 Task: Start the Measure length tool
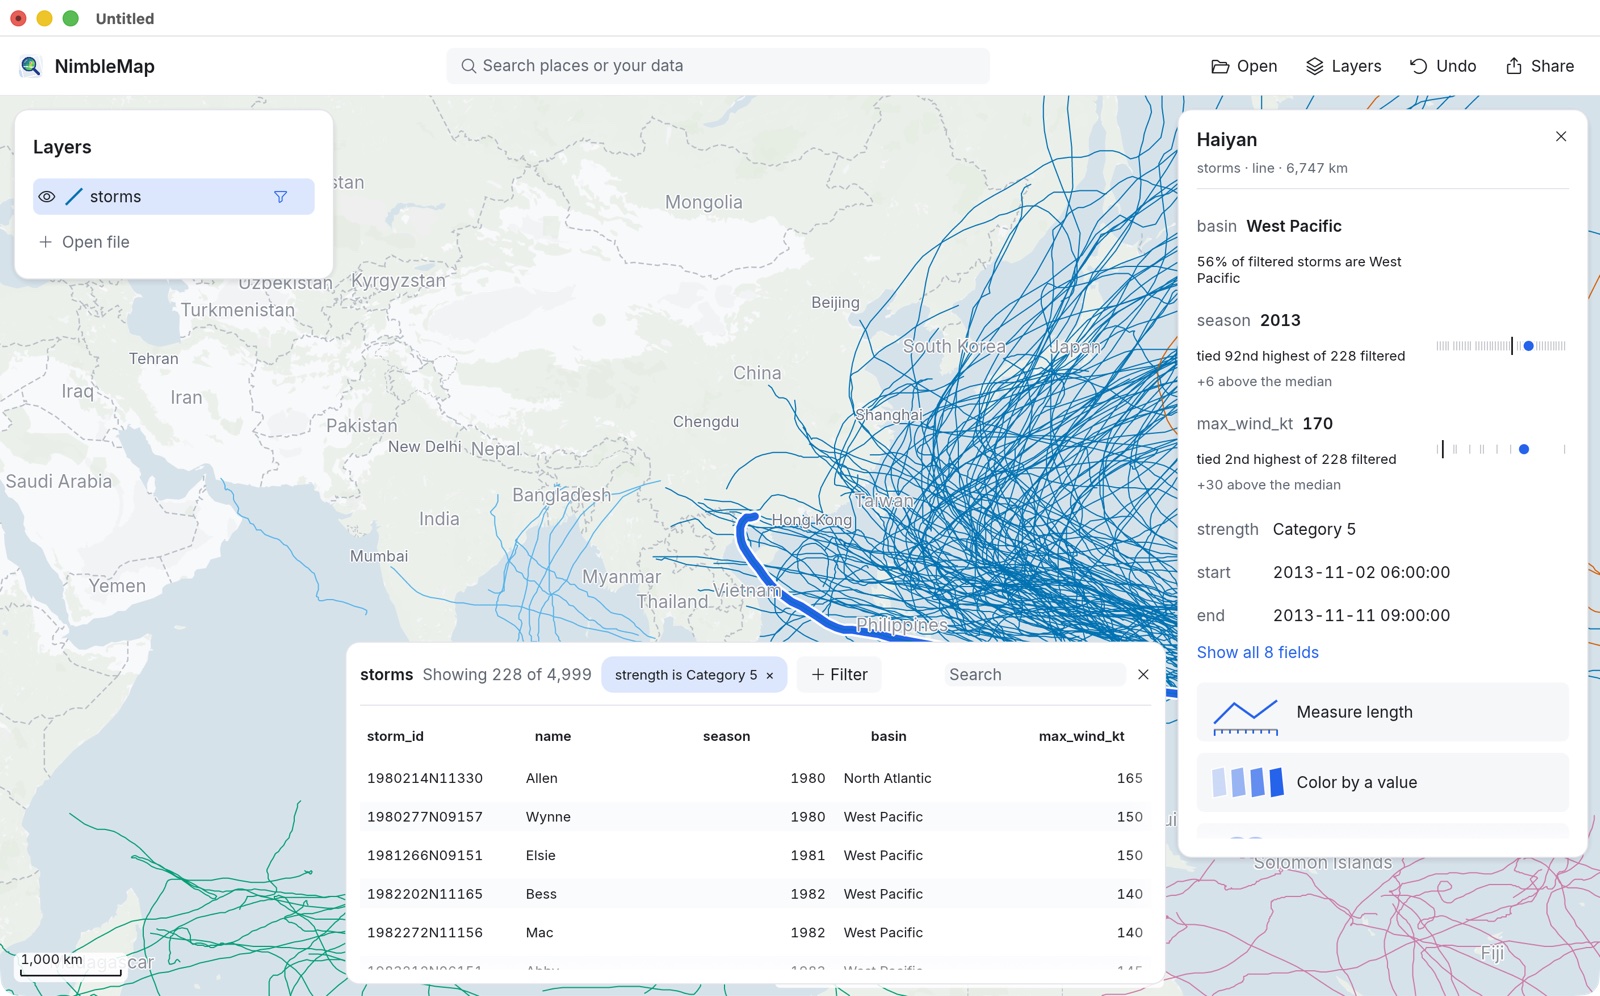pos(1382,712)
